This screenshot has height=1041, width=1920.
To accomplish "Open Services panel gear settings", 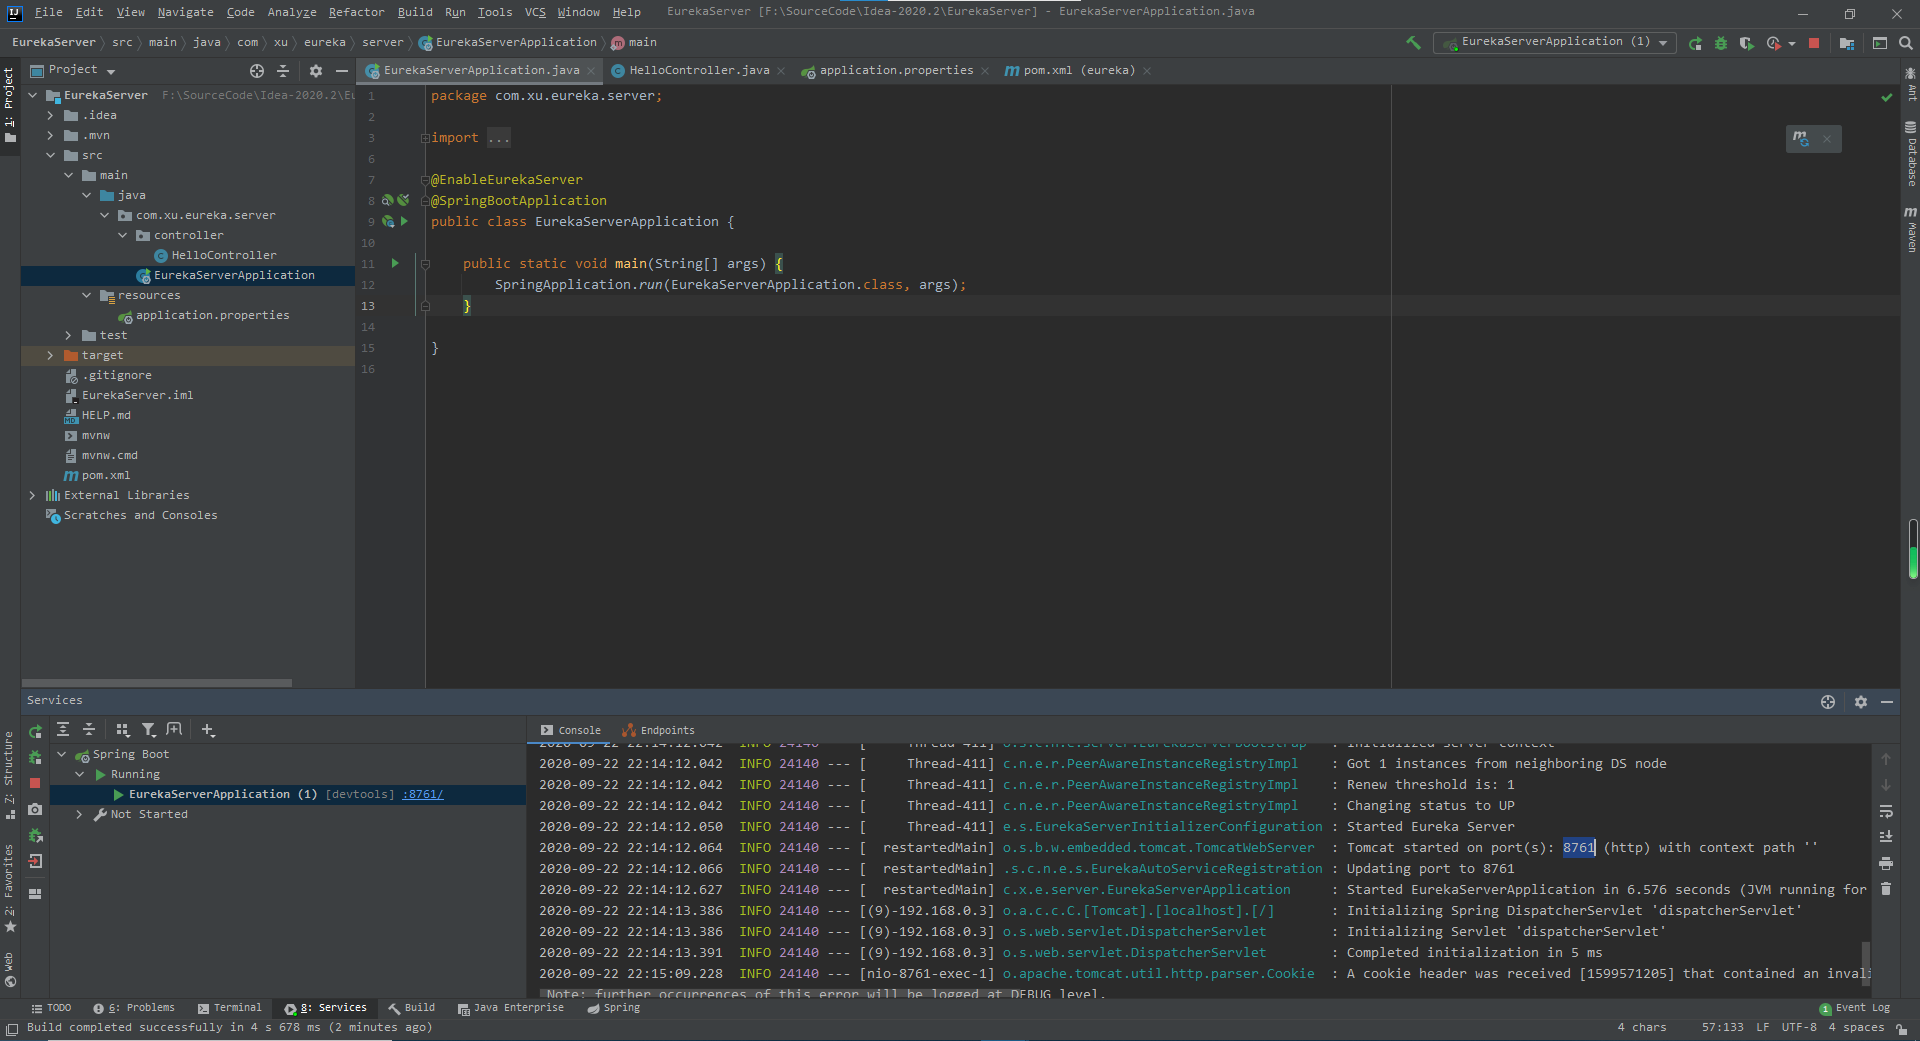I will 1861,702.
